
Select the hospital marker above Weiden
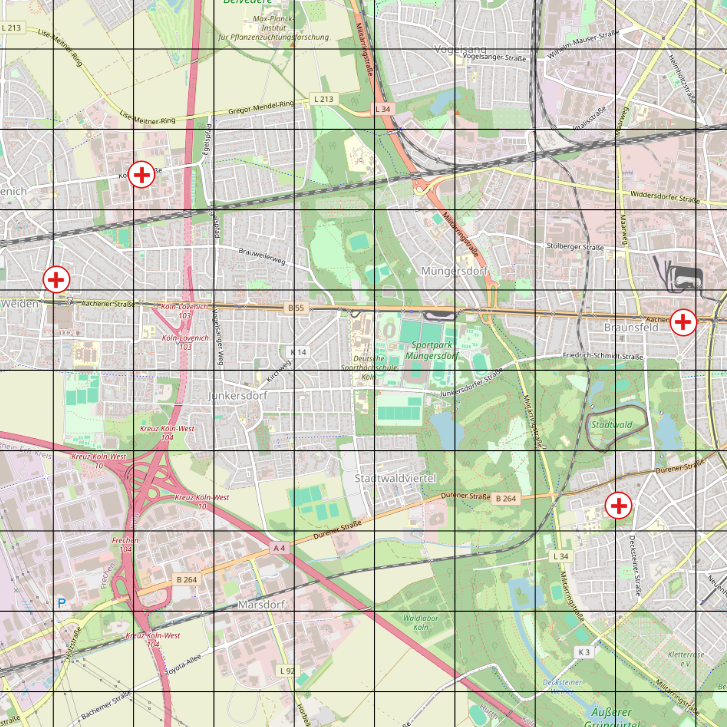57,280
